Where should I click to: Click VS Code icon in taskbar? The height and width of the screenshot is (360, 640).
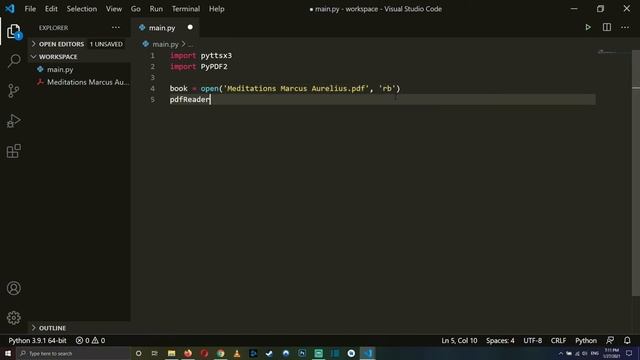pos(368,353)
